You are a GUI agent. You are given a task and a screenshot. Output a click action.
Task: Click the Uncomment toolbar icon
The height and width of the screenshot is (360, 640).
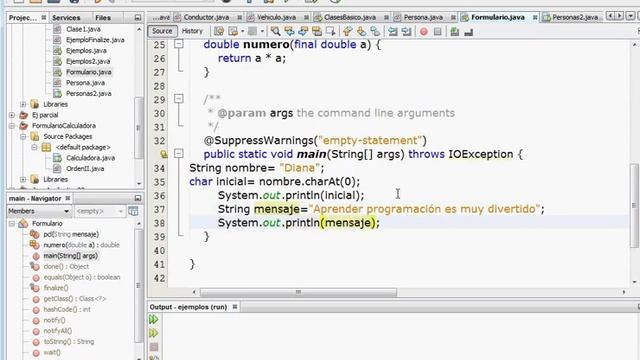469,31
